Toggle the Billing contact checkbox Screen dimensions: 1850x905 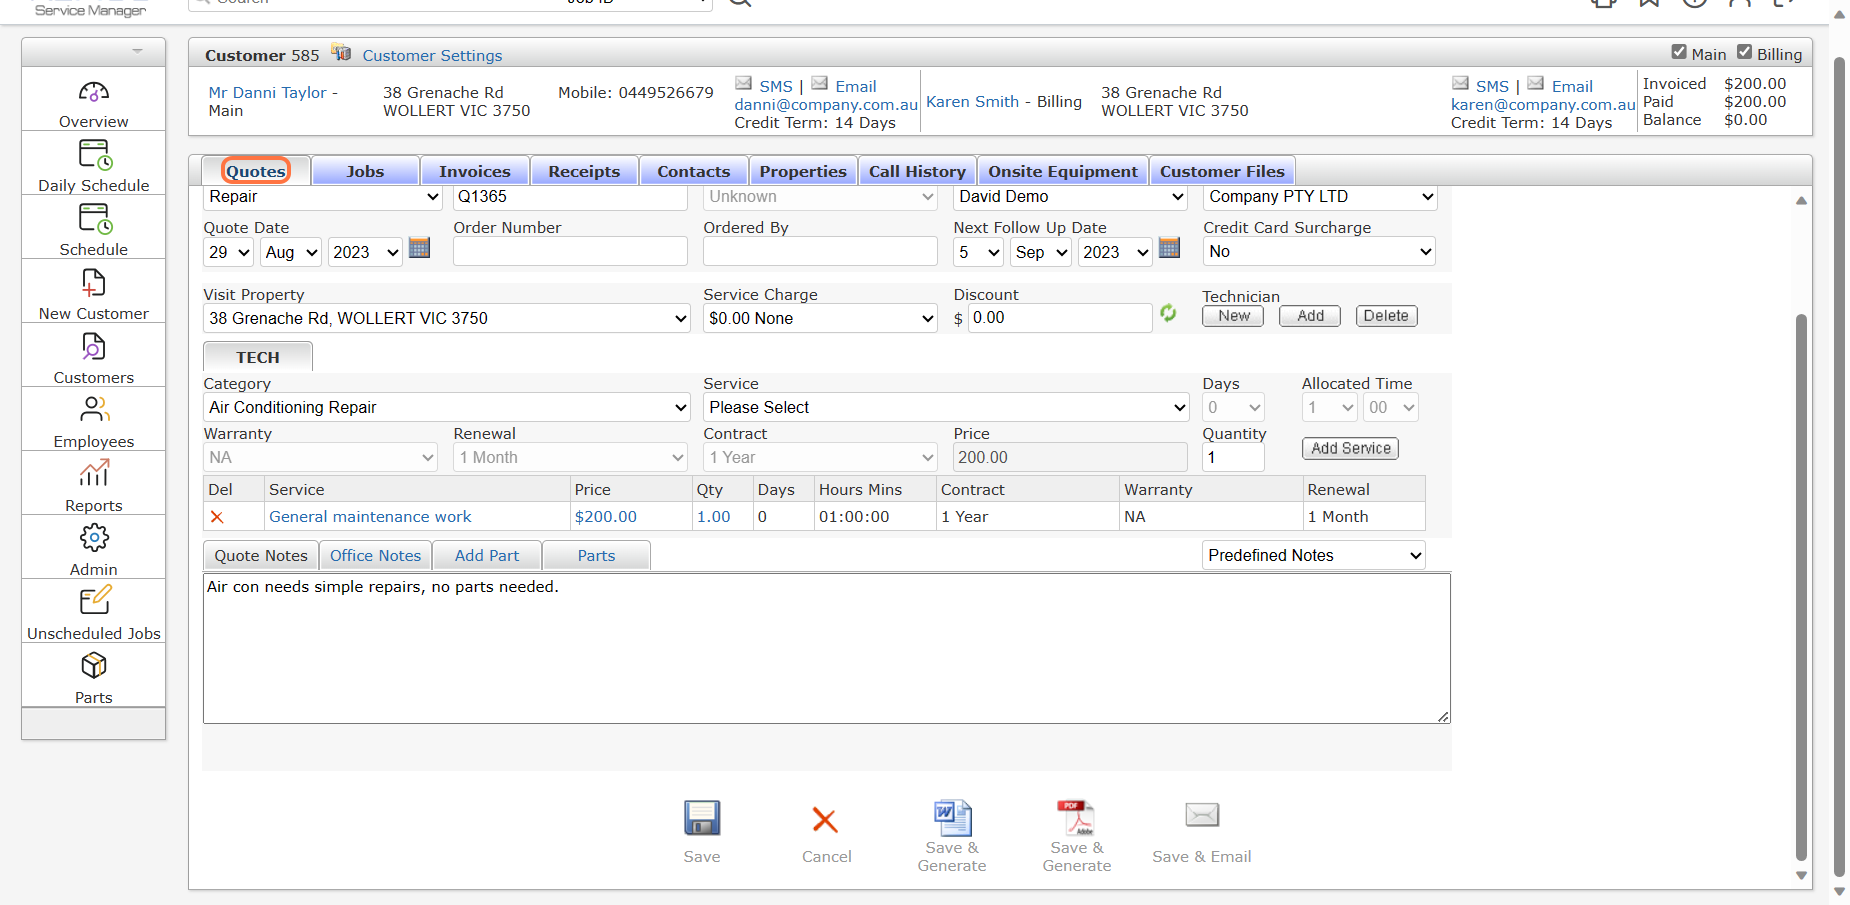click(1744, 52)
